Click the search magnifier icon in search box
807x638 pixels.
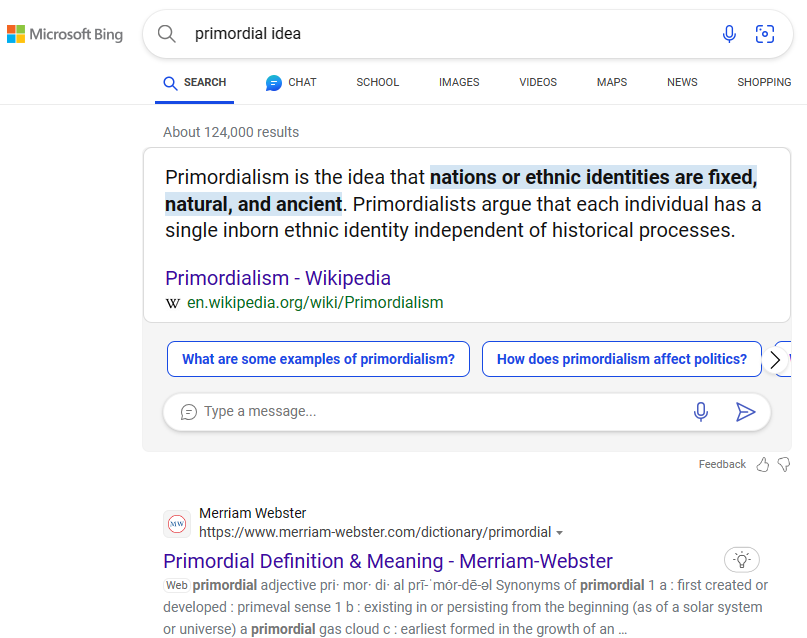[167, 34]
